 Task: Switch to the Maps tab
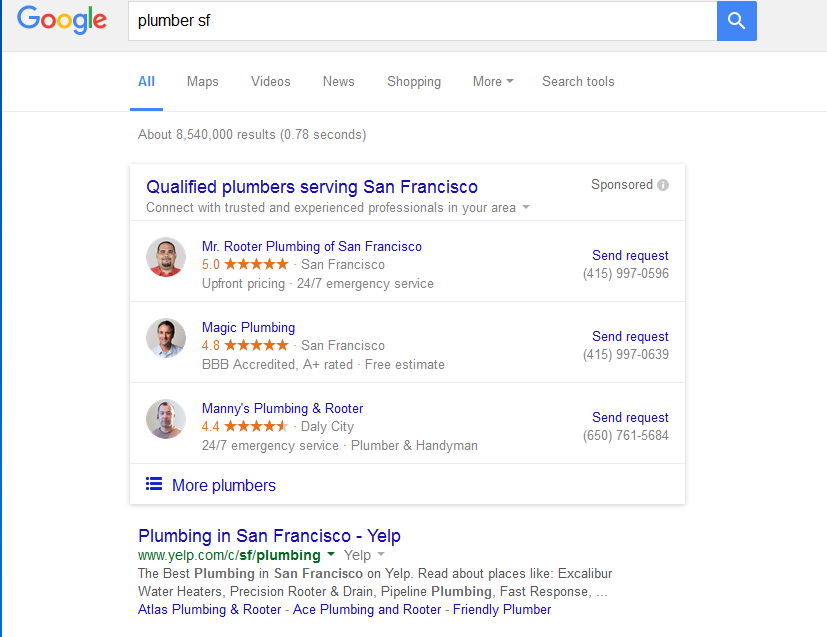click(x=203, y=82)
